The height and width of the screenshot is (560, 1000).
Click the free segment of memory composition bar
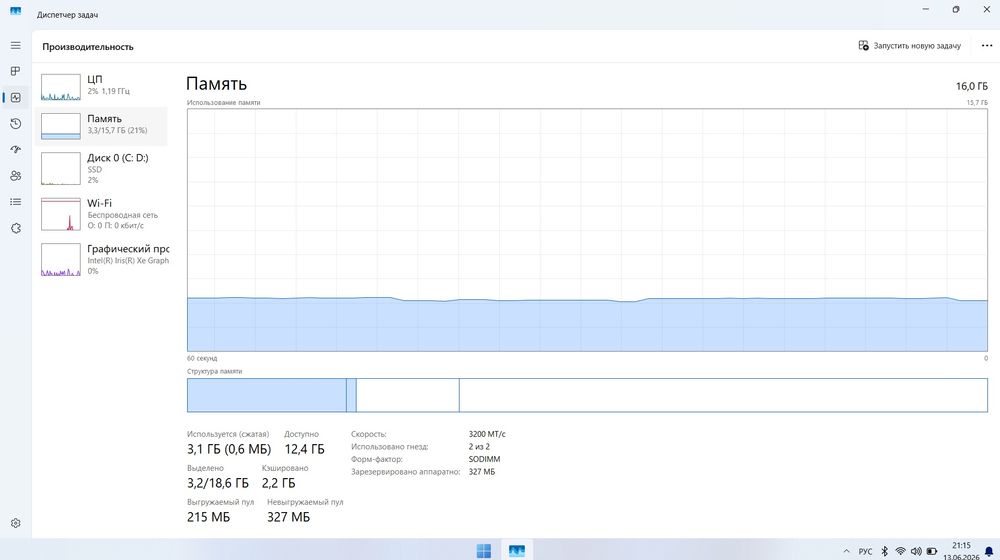723,395
